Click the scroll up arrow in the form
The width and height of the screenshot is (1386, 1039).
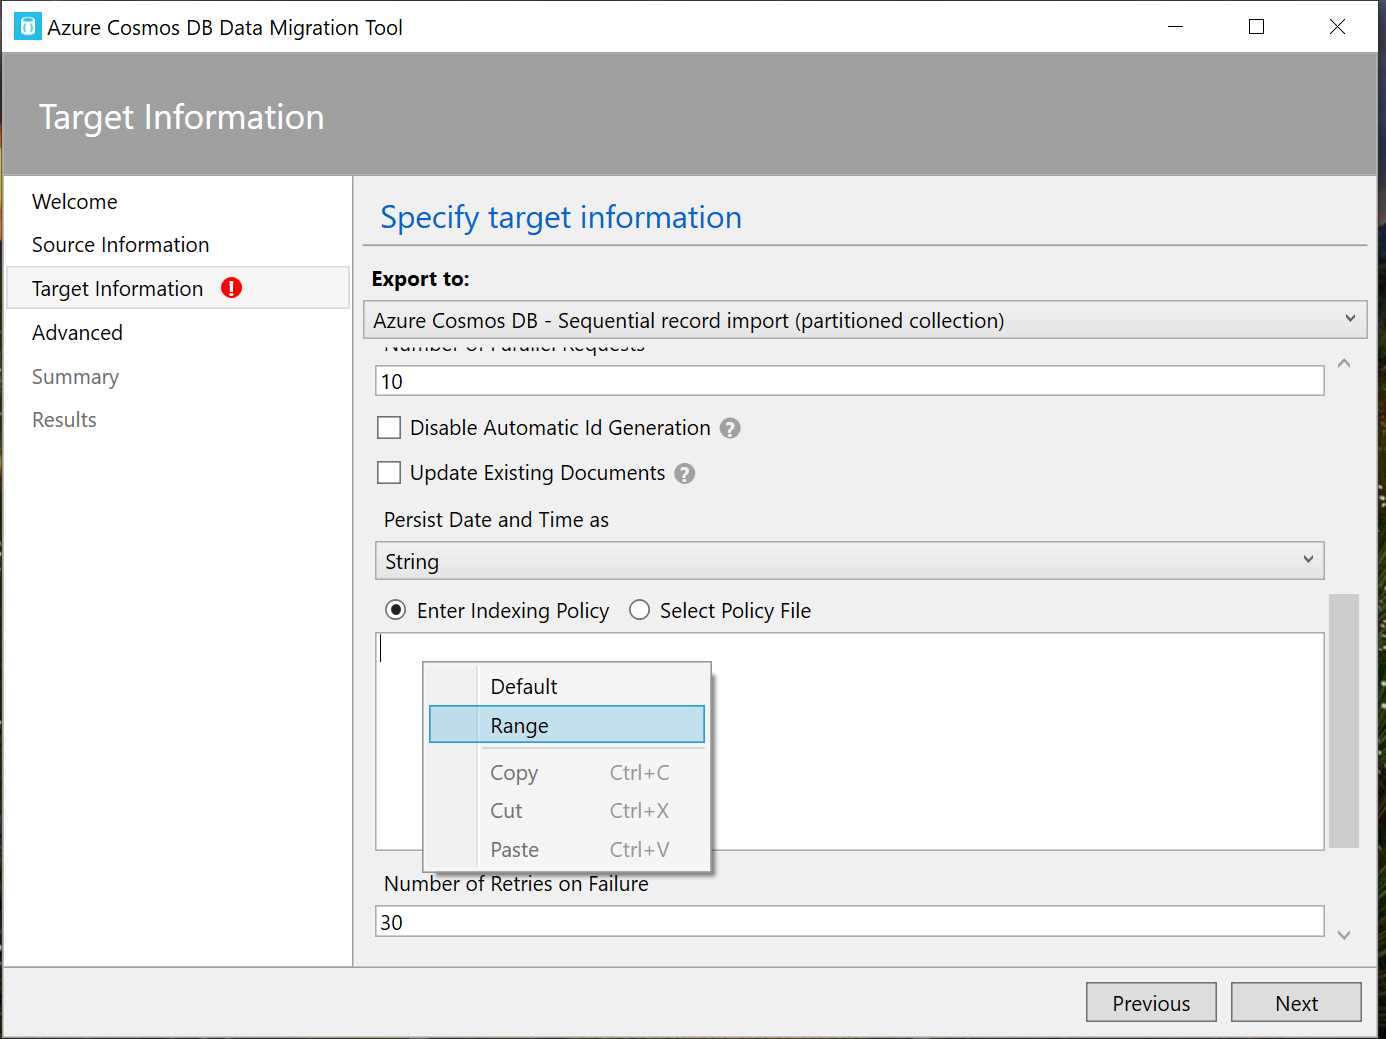1344,363
